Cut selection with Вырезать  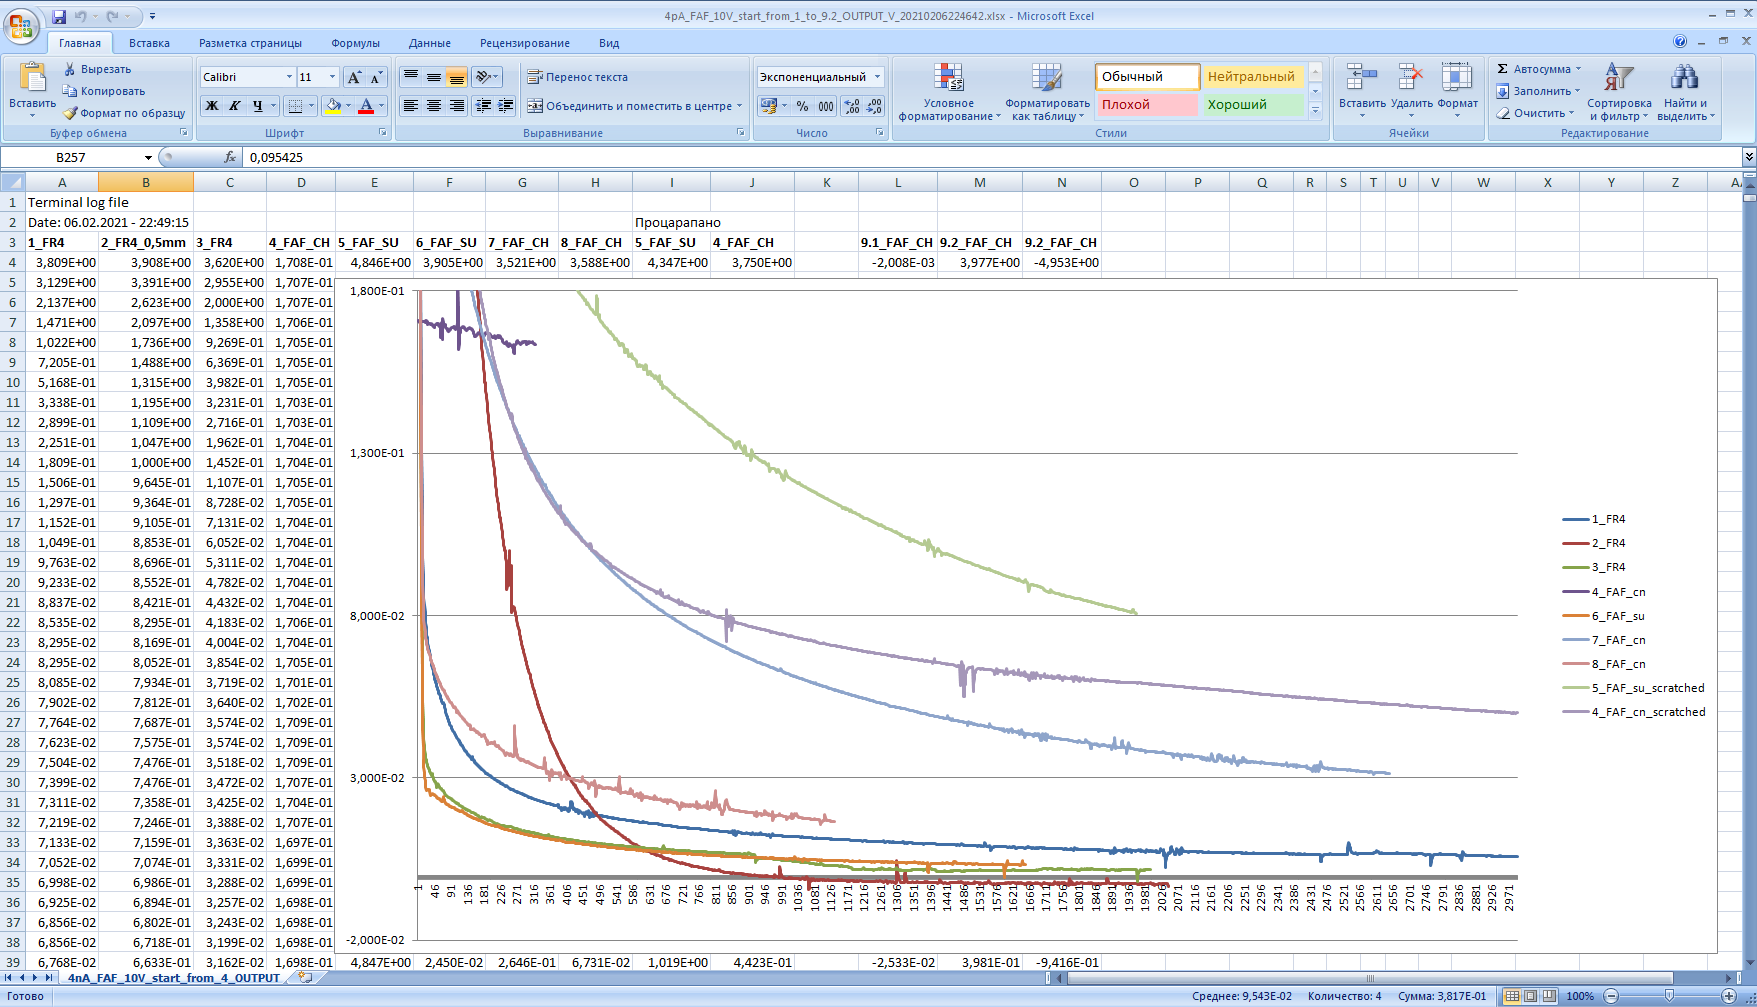[97, 69]
